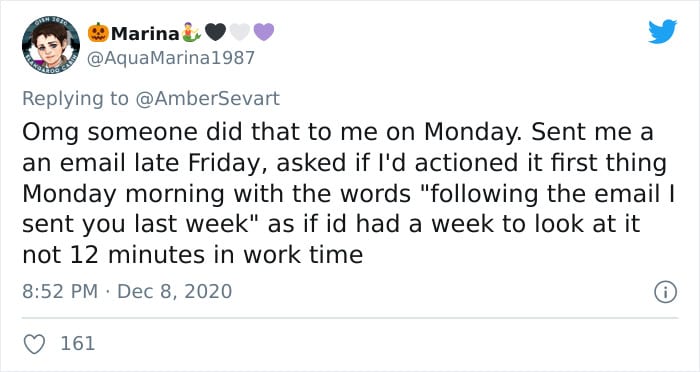This screenshot has width=700, height=372.
Task: View the 161 likes count
Action: 78,344
